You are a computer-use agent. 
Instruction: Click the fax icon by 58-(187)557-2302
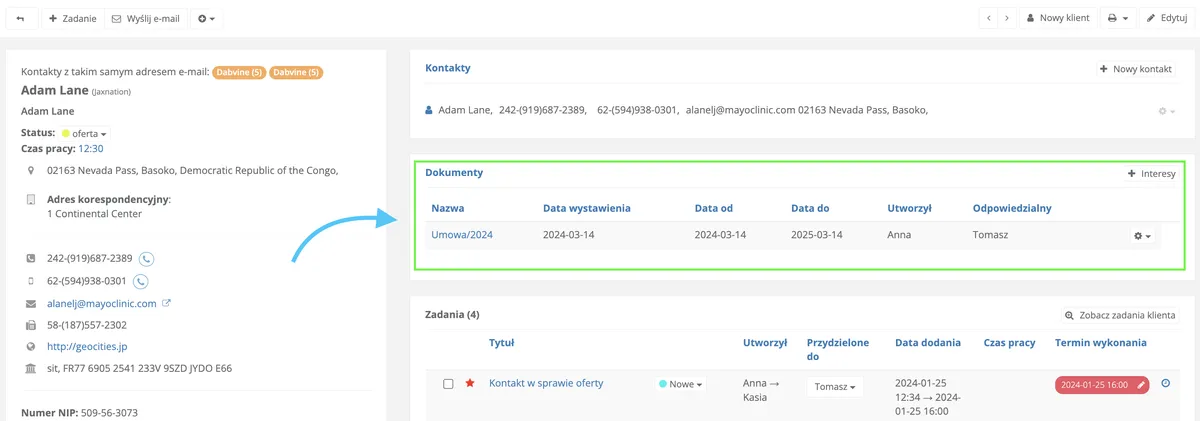31,325
